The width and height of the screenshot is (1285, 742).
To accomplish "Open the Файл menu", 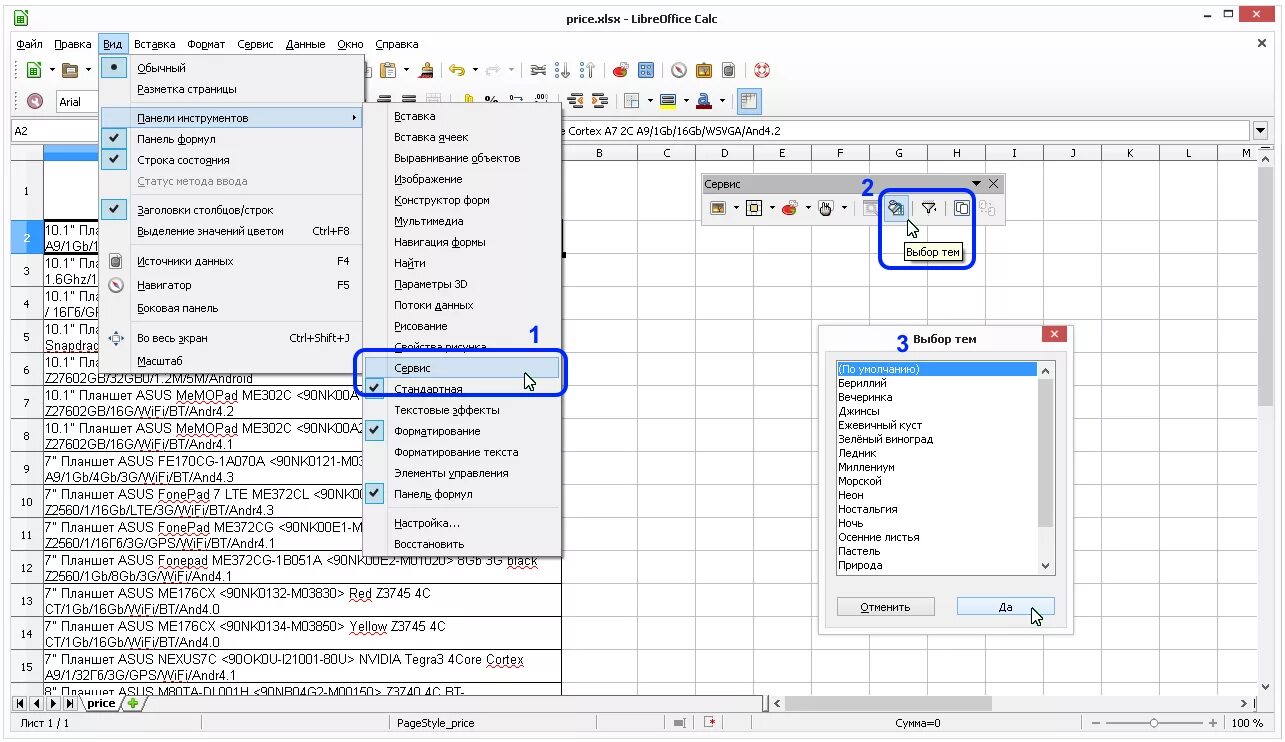I will tap(29, 44).
